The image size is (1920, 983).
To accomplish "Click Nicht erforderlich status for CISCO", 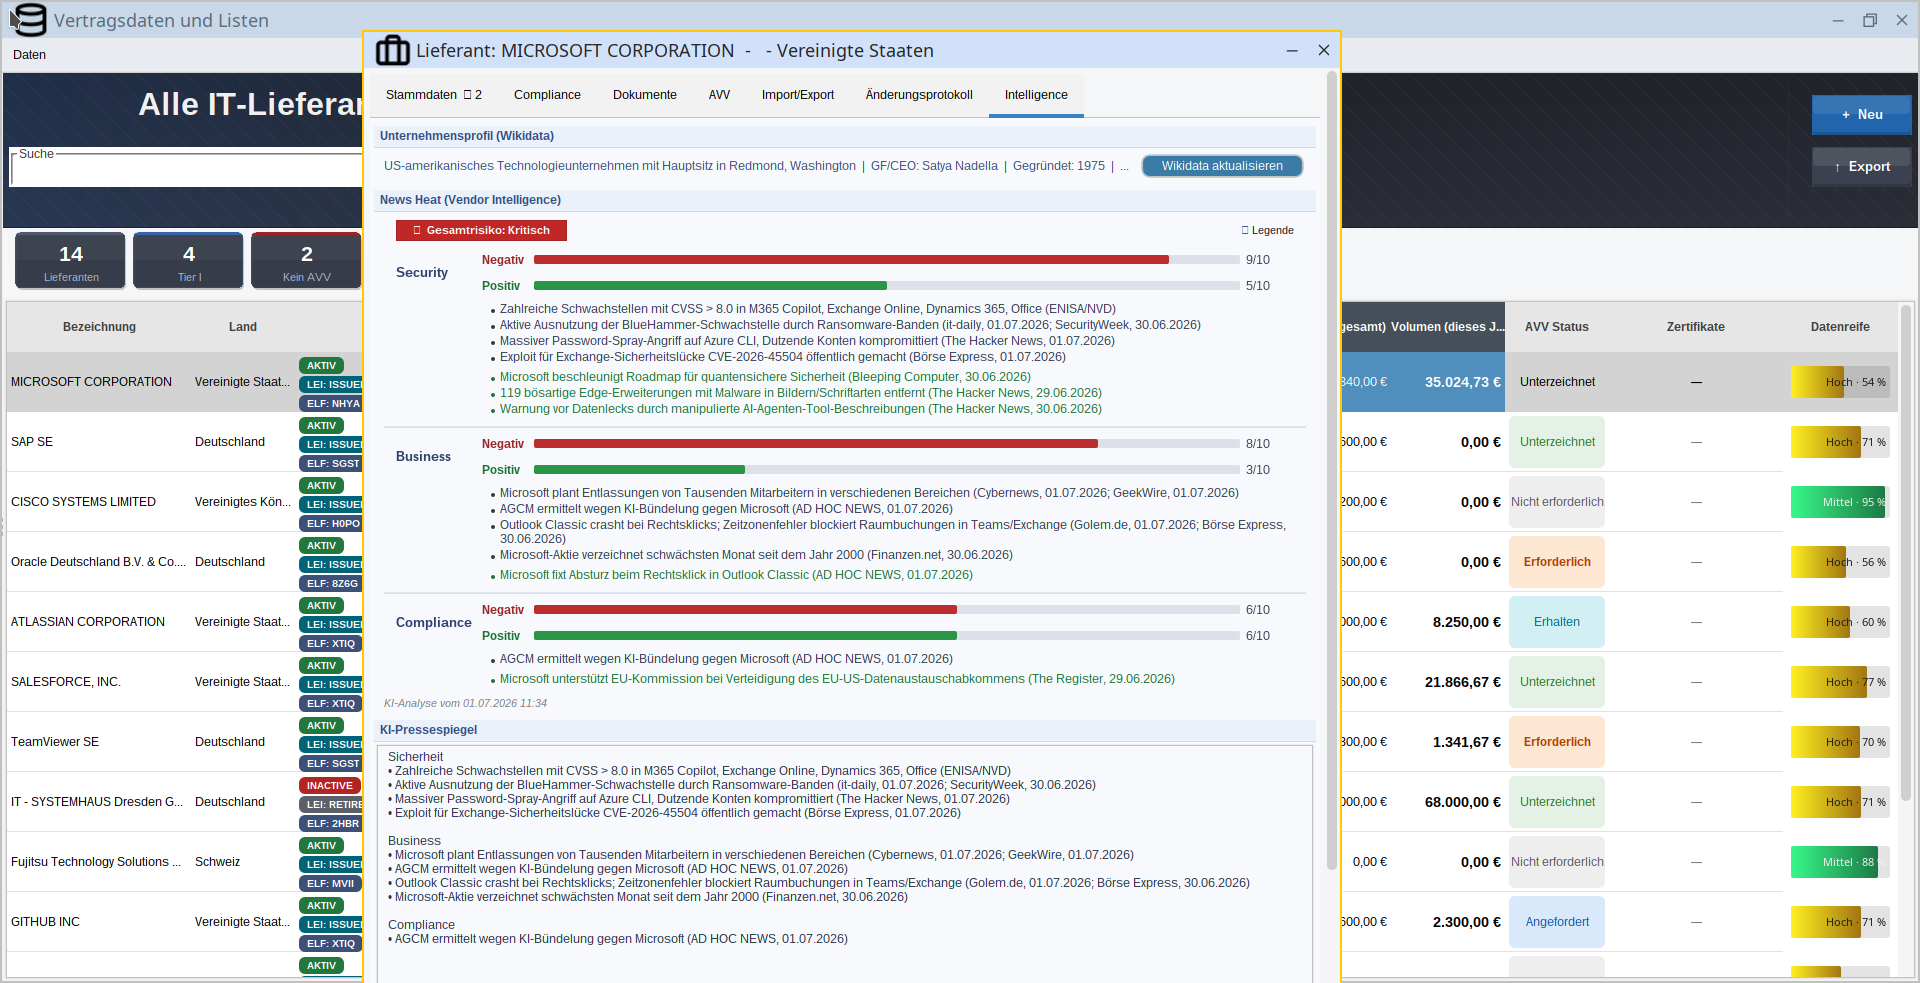I will pos(1557,502).
